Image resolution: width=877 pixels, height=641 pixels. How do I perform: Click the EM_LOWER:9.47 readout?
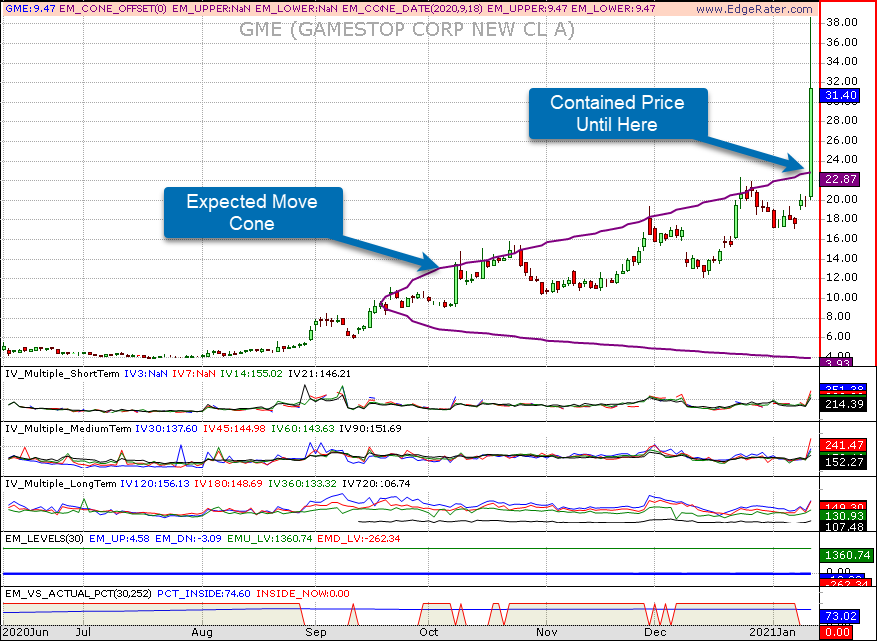tap(613, 9)
